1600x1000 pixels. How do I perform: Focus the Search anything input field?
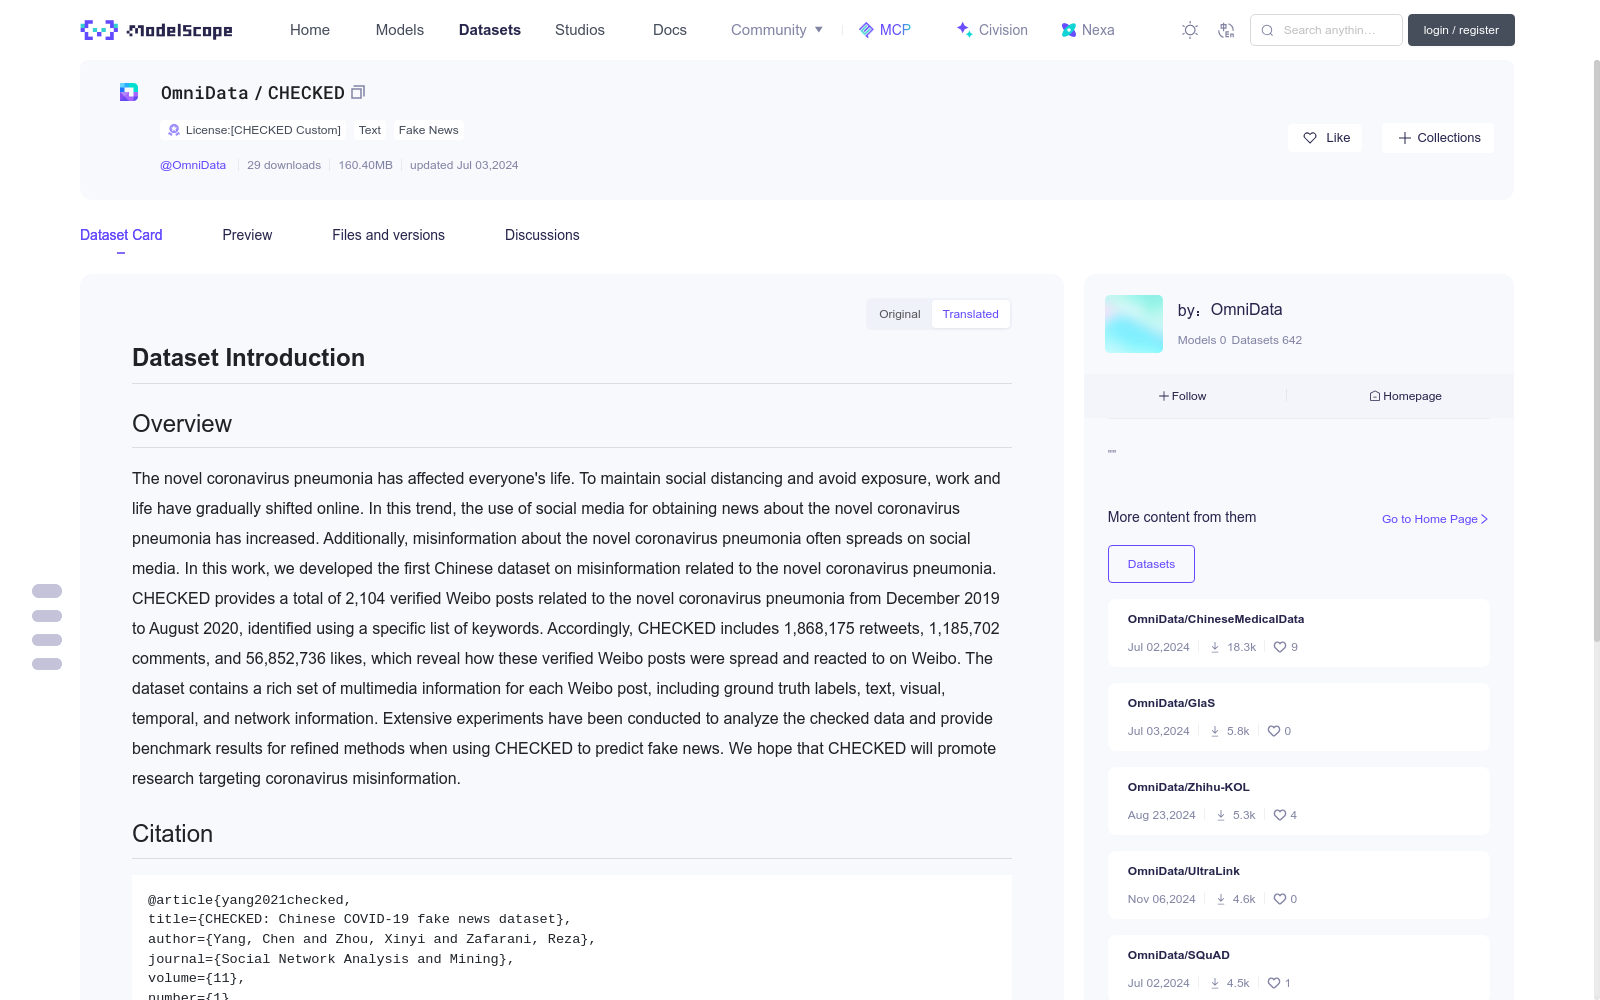pos(1326,30)
